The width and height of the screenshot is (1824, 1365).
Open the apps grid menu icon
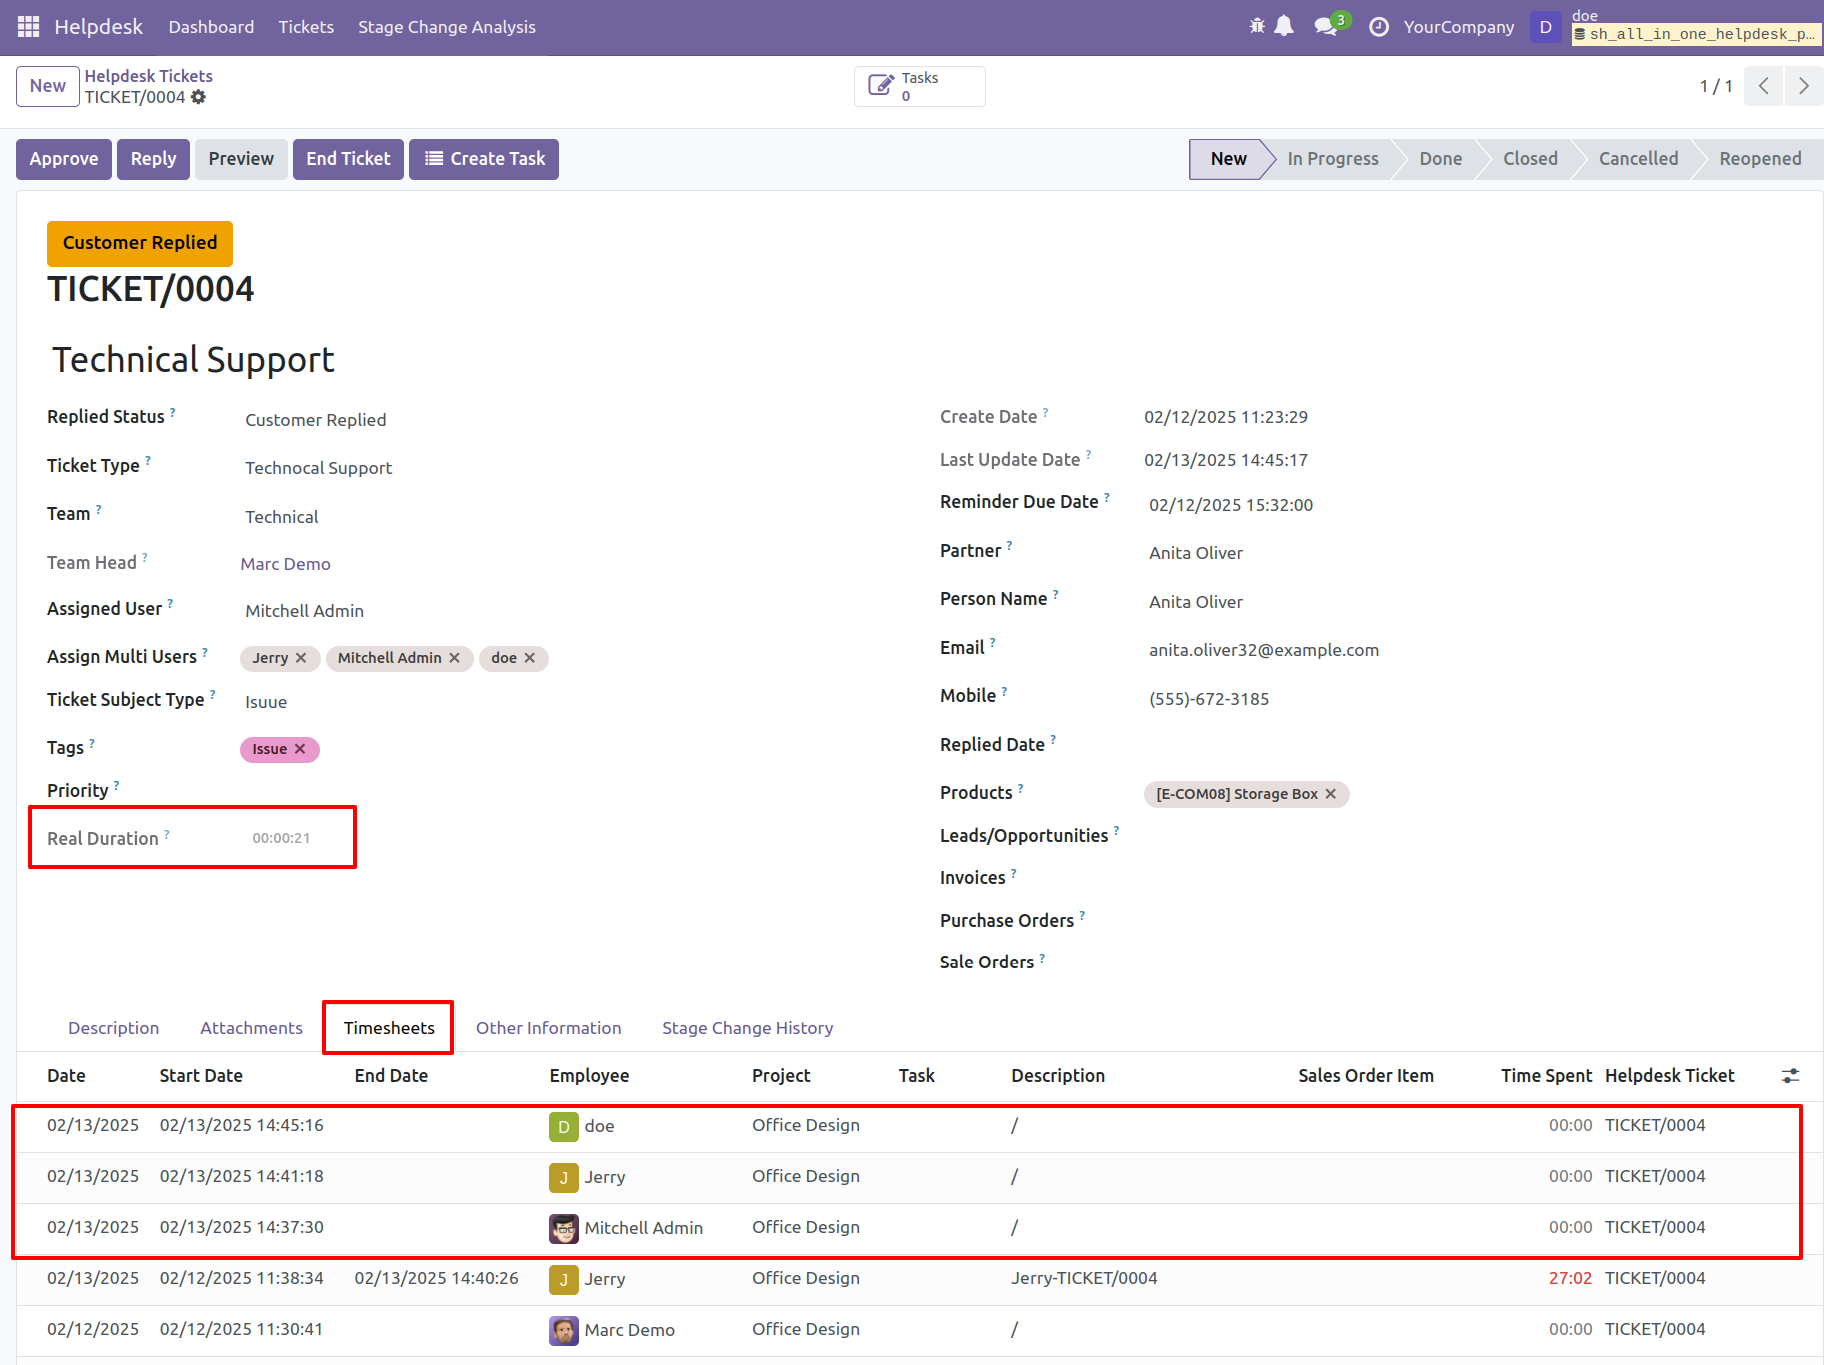28,27
